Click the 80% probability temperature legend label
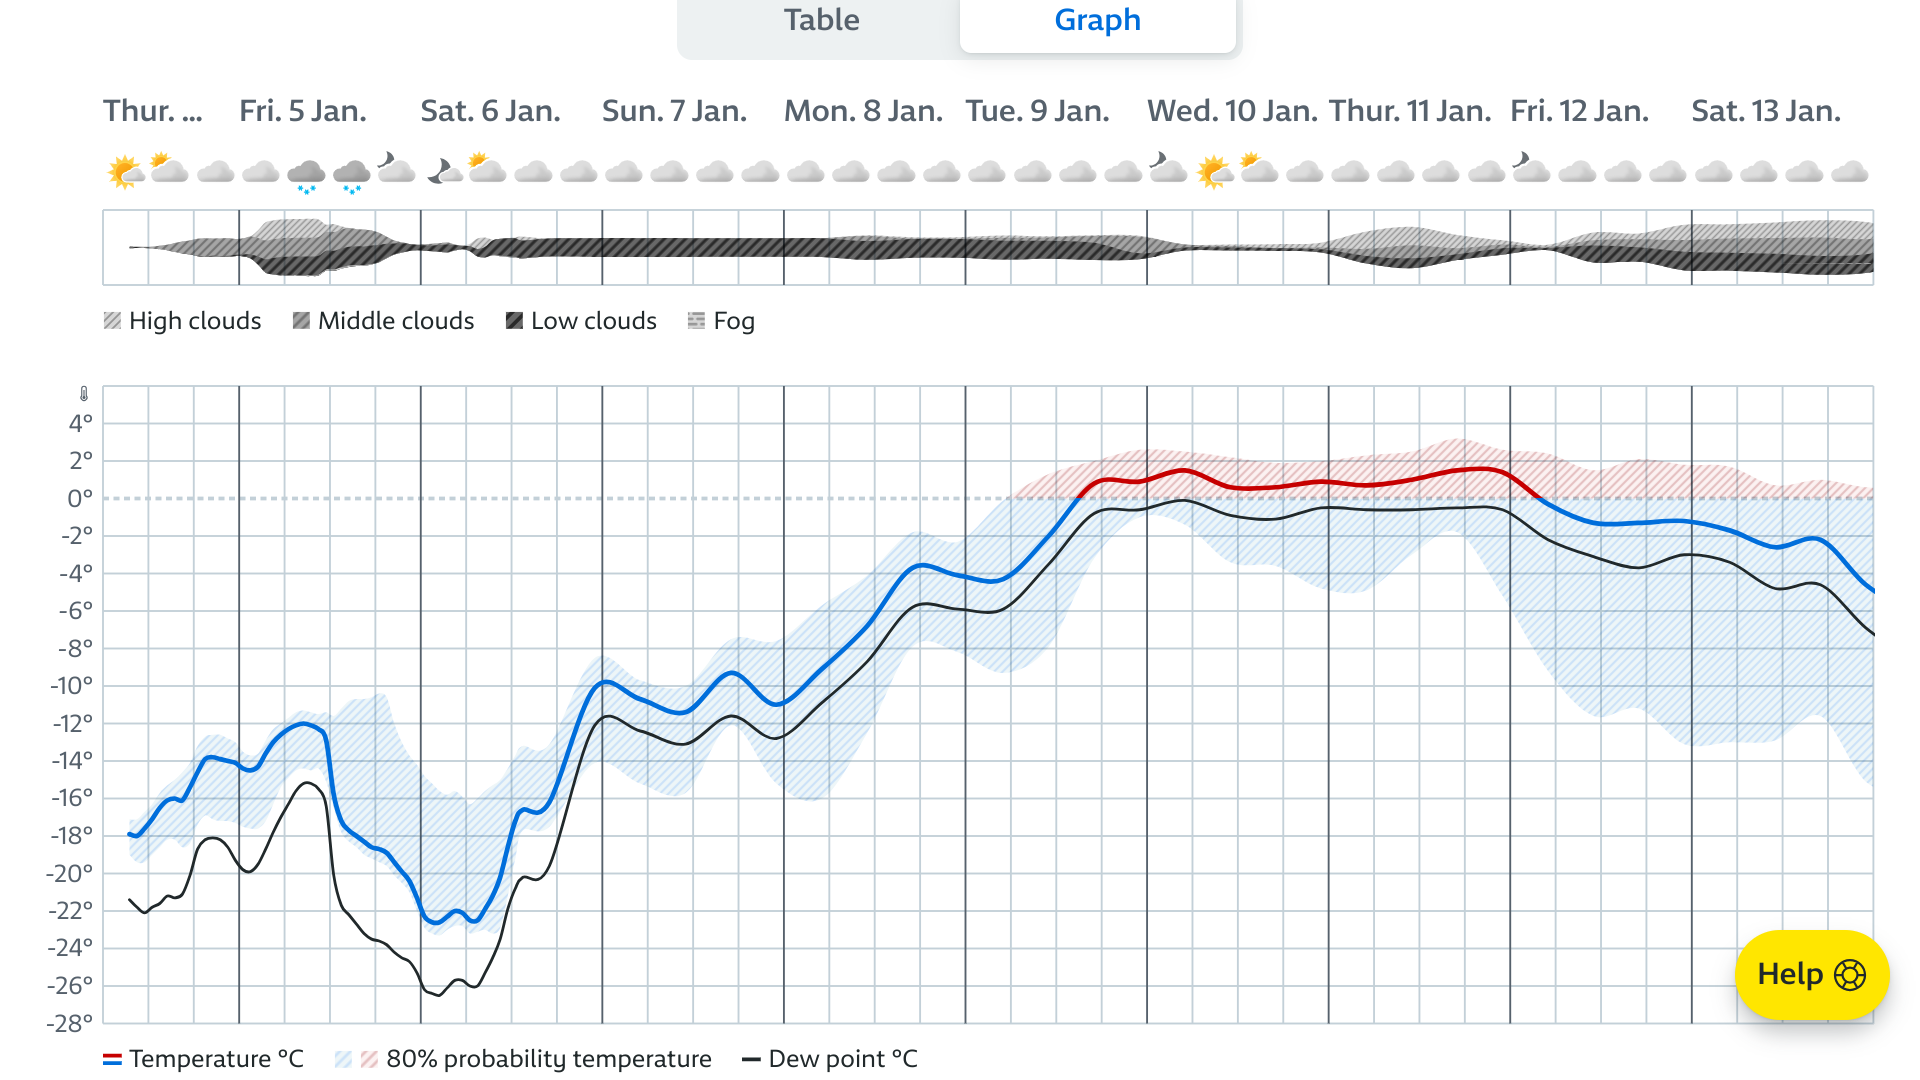 coord(548,1059)
